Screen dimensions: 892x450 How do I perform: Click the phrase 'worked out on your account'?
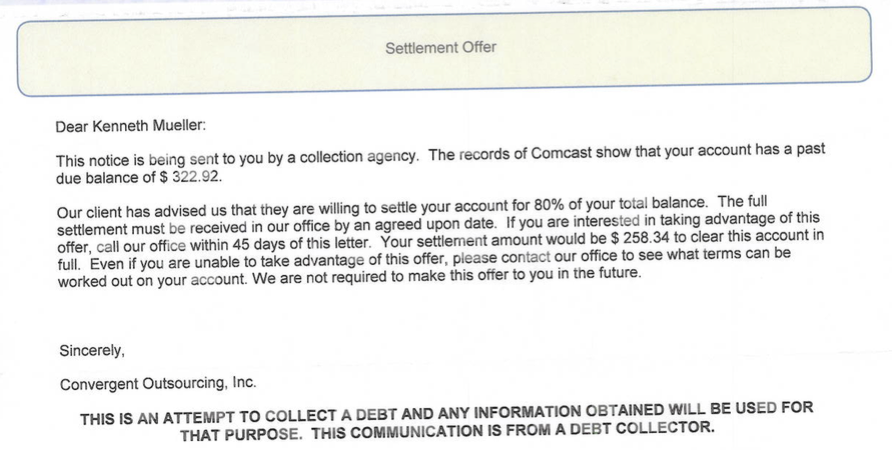click(x=152, y=281)
